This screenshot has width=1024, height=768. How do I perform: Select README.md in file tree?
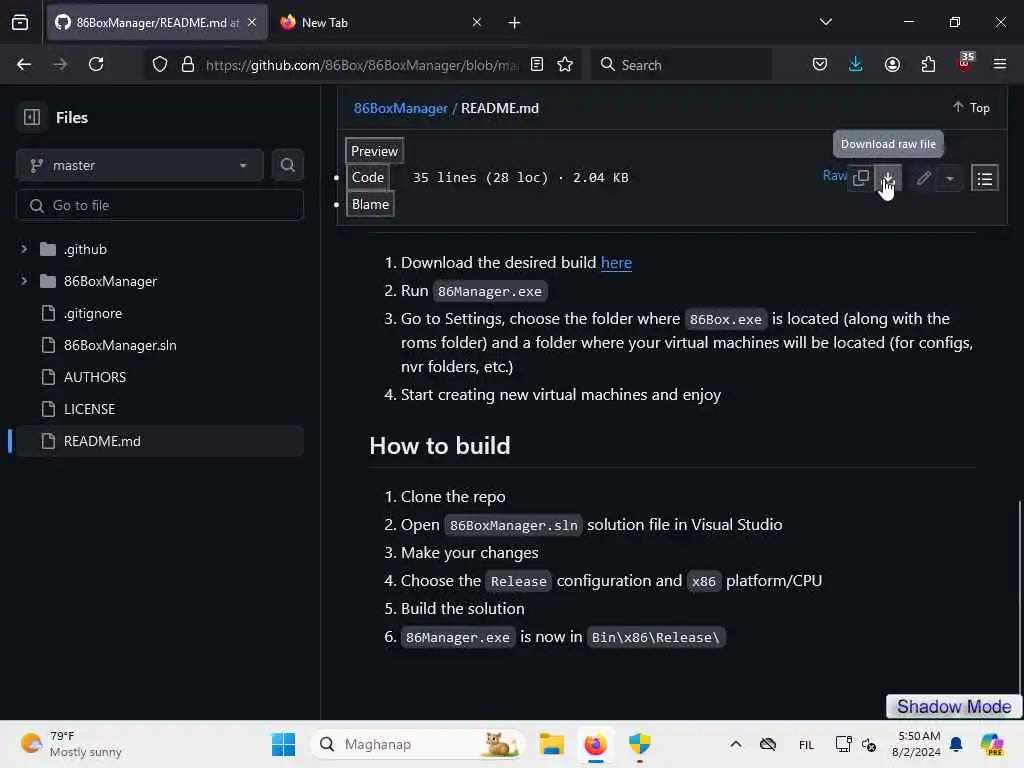click(x=160, y=441)
